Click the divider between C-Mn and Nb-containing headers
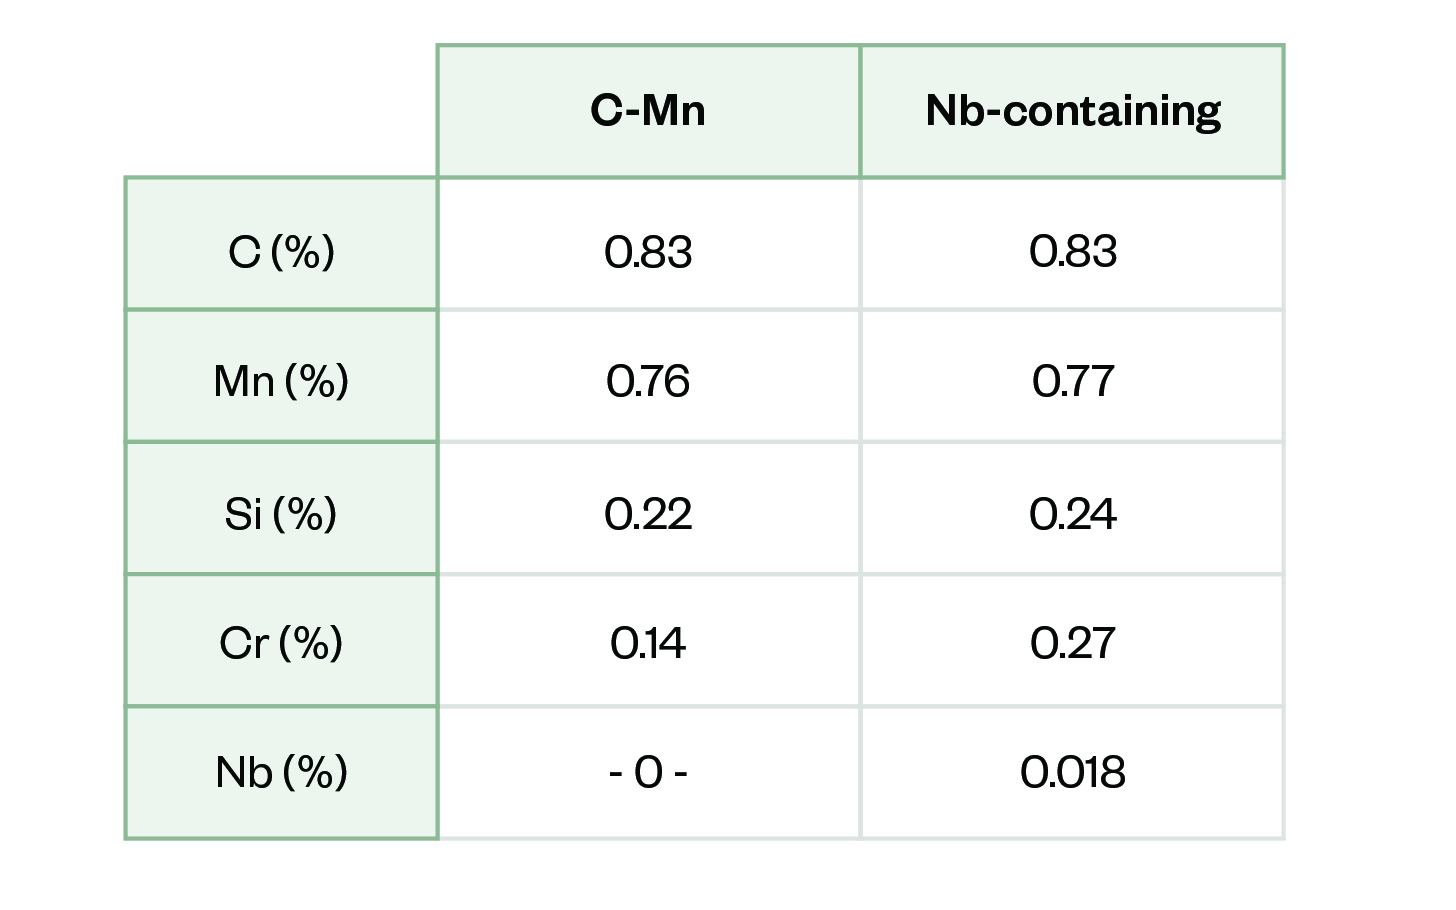 pyautogui.click(x=860, y=111)
